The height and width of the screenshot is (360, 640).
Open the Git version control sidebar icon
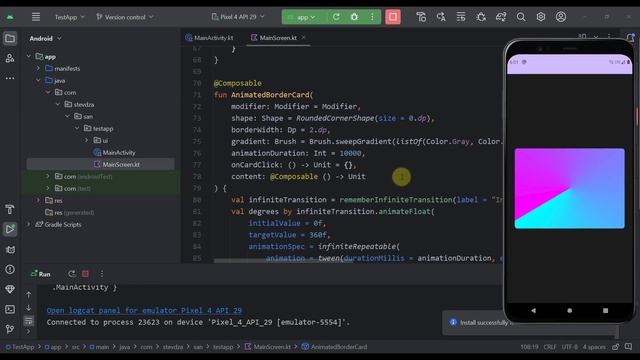pos(10,329)
